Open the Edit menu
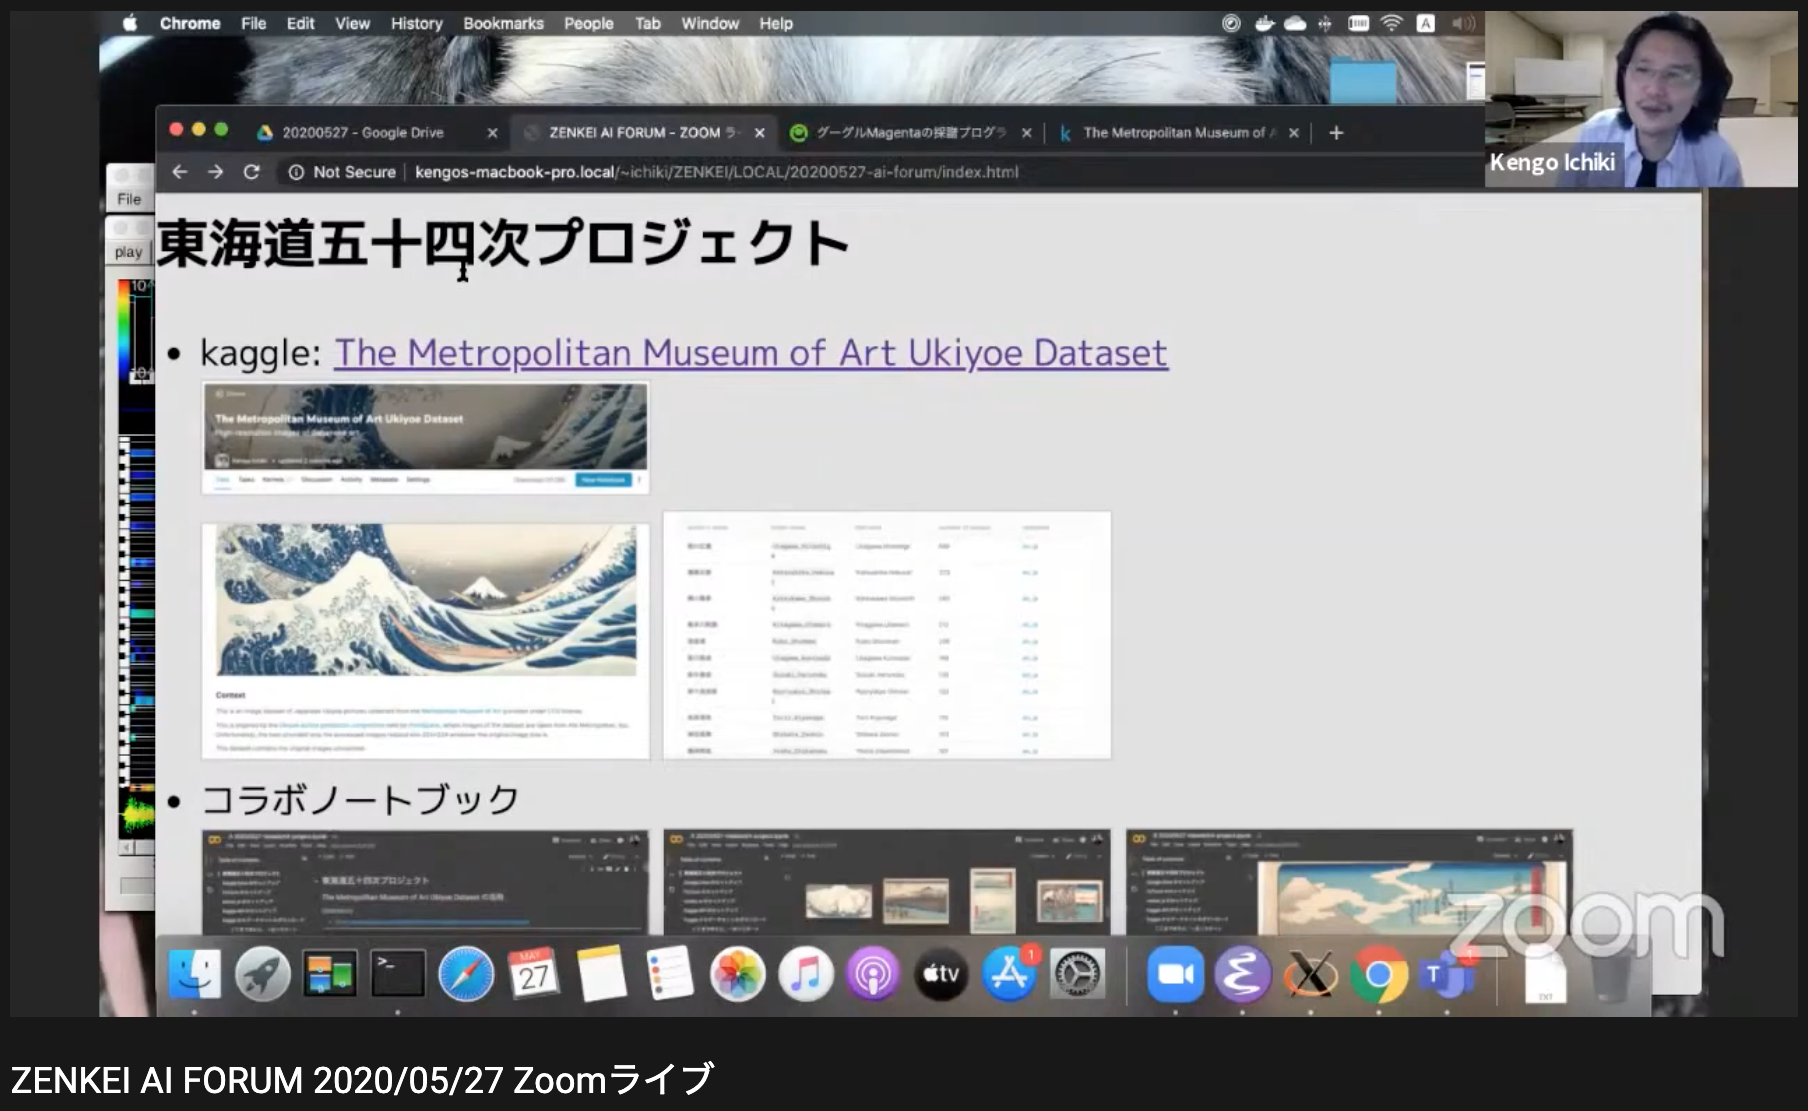 300,23
